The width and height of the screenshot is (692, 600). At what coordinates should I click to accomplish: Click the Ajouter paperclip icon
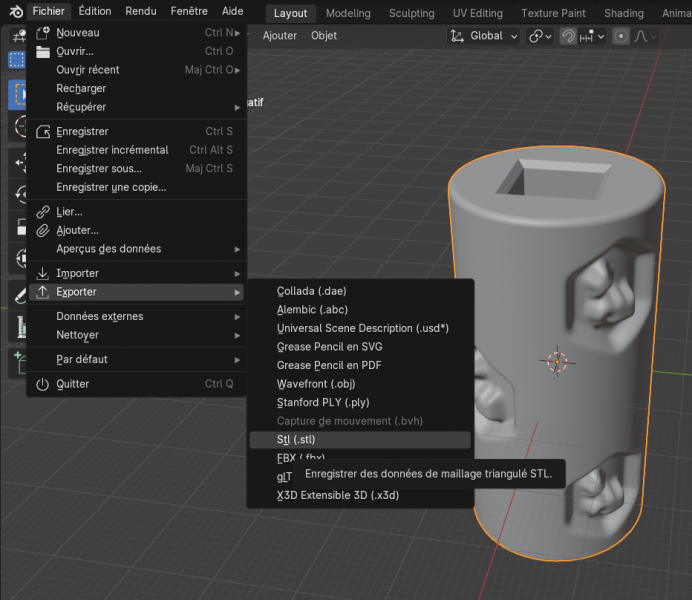click(42, 230)
